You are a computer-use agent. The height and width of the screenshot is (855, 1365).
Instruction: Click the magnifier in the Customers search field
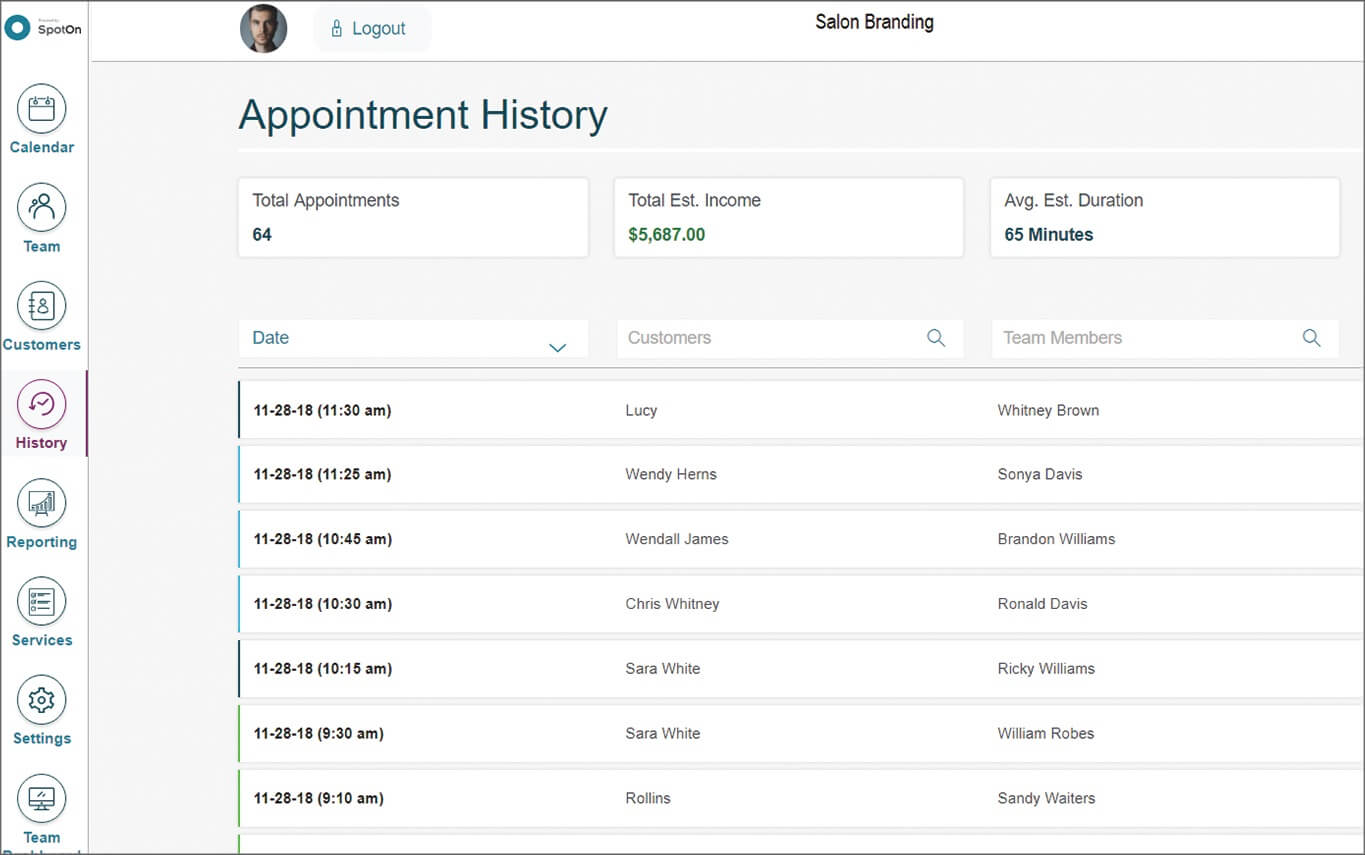pyautogui.click(x=936, y=338)
